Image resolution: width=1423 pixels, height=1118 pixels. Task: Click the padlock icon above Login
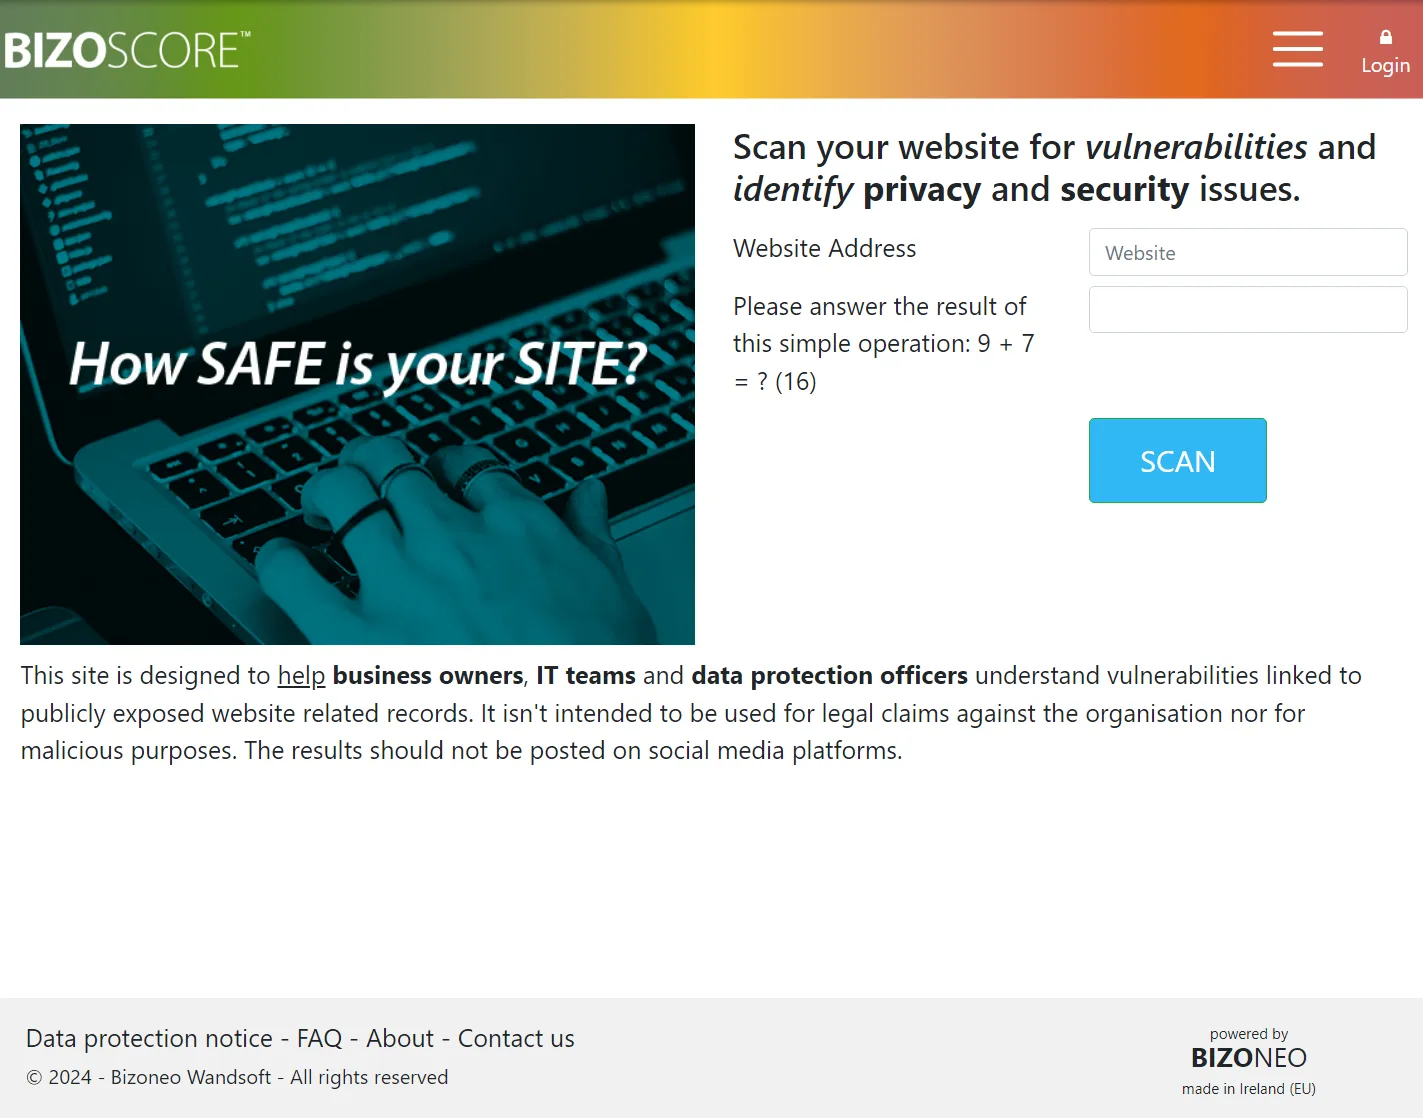pyautogui.click(x=1385, y=36)
